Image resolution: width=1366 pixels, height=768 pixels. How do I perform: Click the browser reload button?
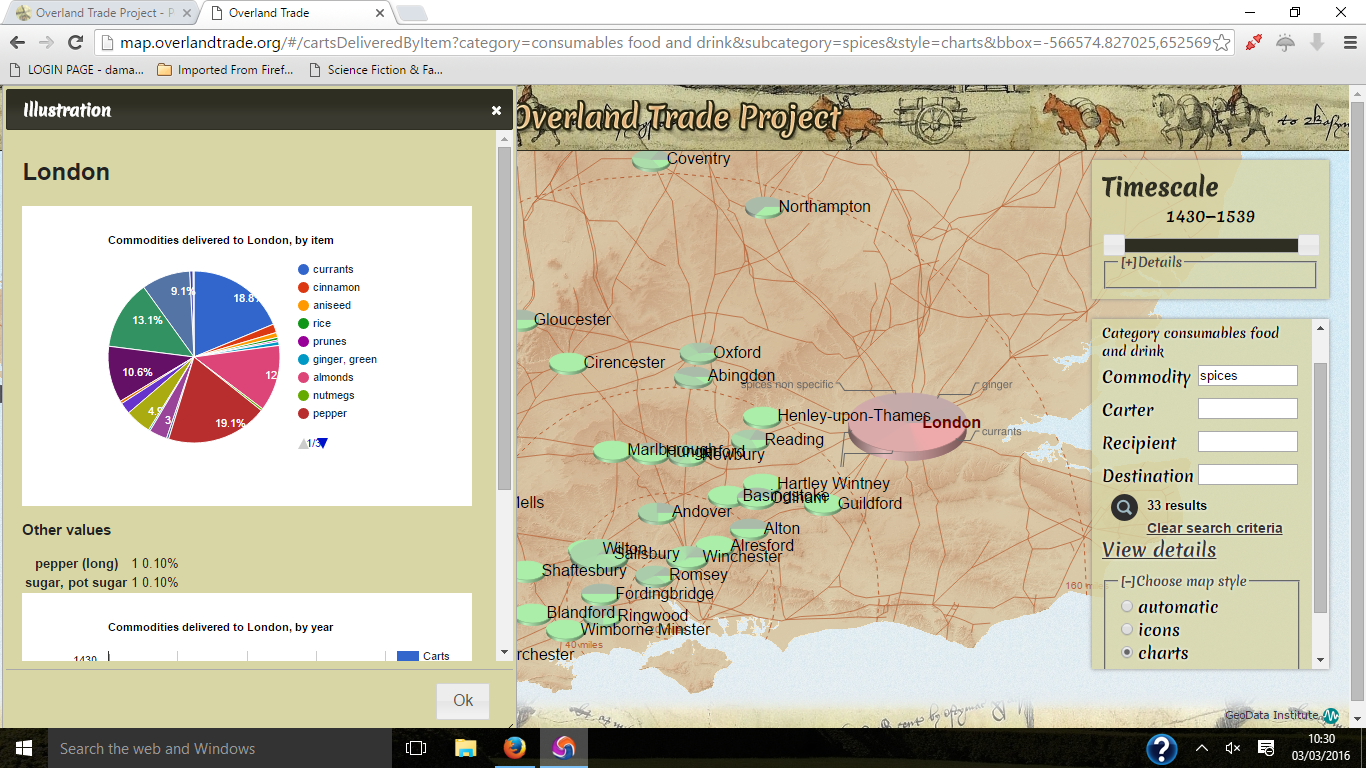(75, 42)
